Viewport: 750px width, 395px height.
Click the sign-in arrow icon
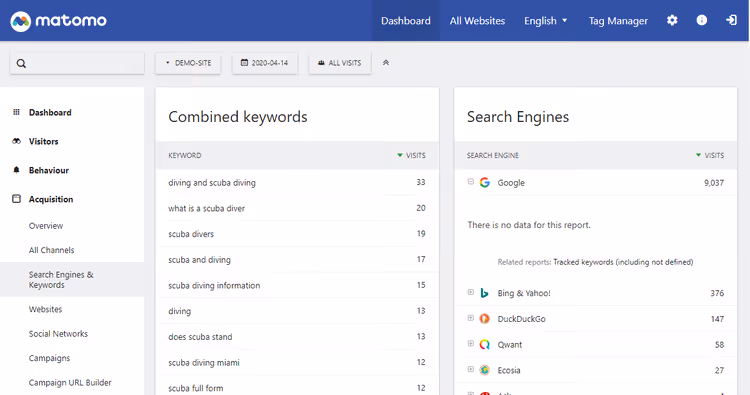[x=731, y=20]
